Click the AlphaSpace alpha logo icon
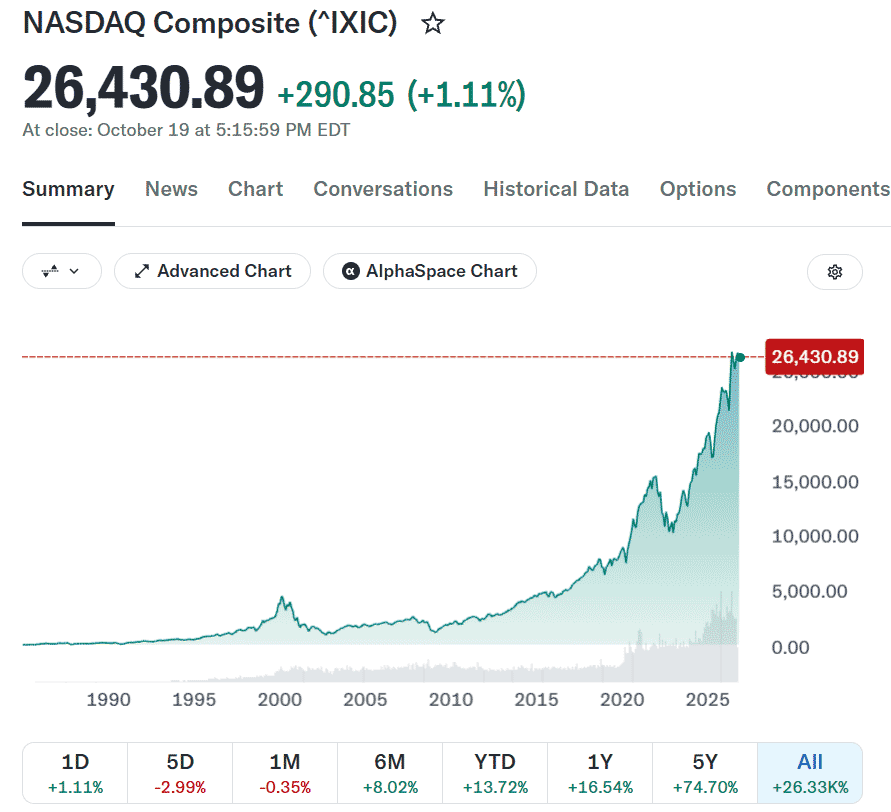Image resolution: width=891 pixels, height=812 pixels. [x=351, y=271]
